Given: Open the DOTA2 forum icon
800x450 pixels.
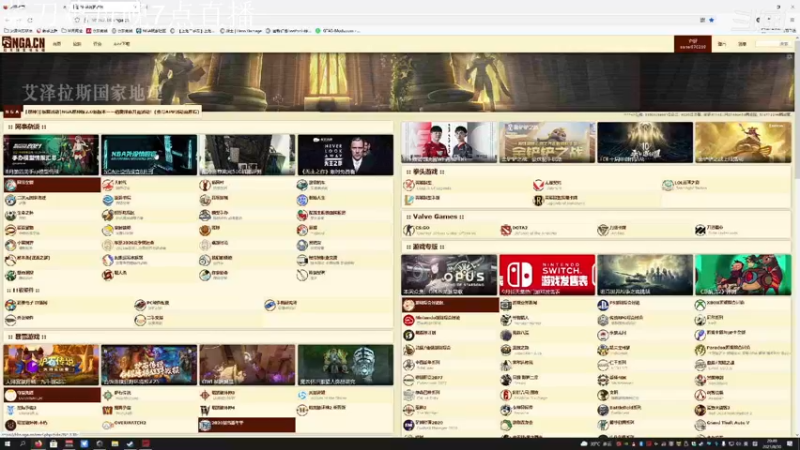Looking at the screenshot, I should (506, 230).
